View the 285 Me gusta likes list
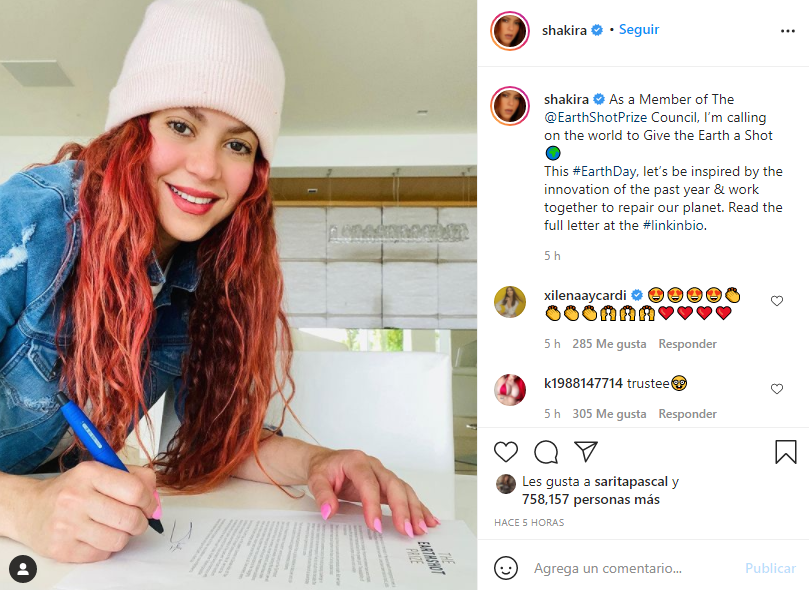Screen dimensions: 809x590 pyautogui.click(x=609, y=344)
